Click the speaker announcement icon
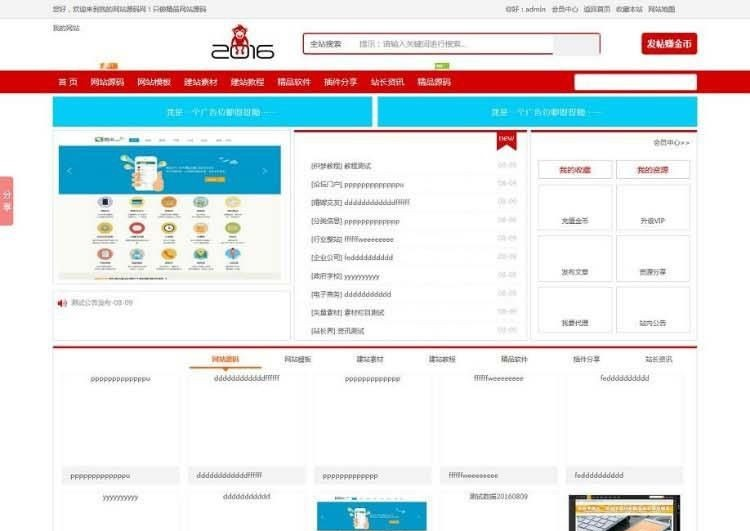This screenshot has width=750, height=531. pos(62,303)
